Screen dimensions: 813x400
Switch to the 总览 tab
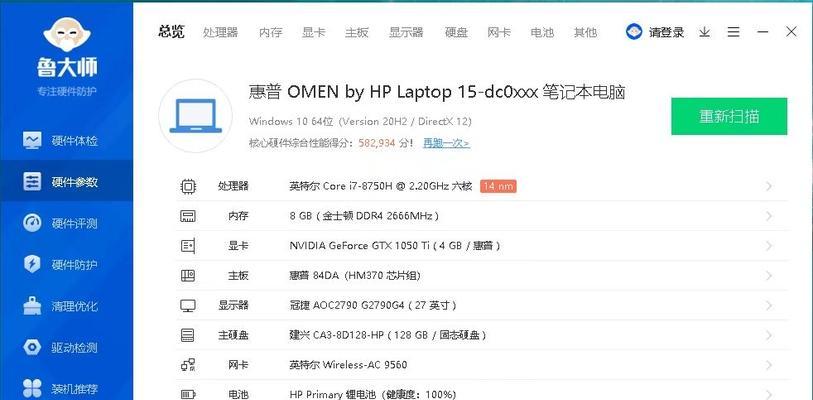click(171, 32)
